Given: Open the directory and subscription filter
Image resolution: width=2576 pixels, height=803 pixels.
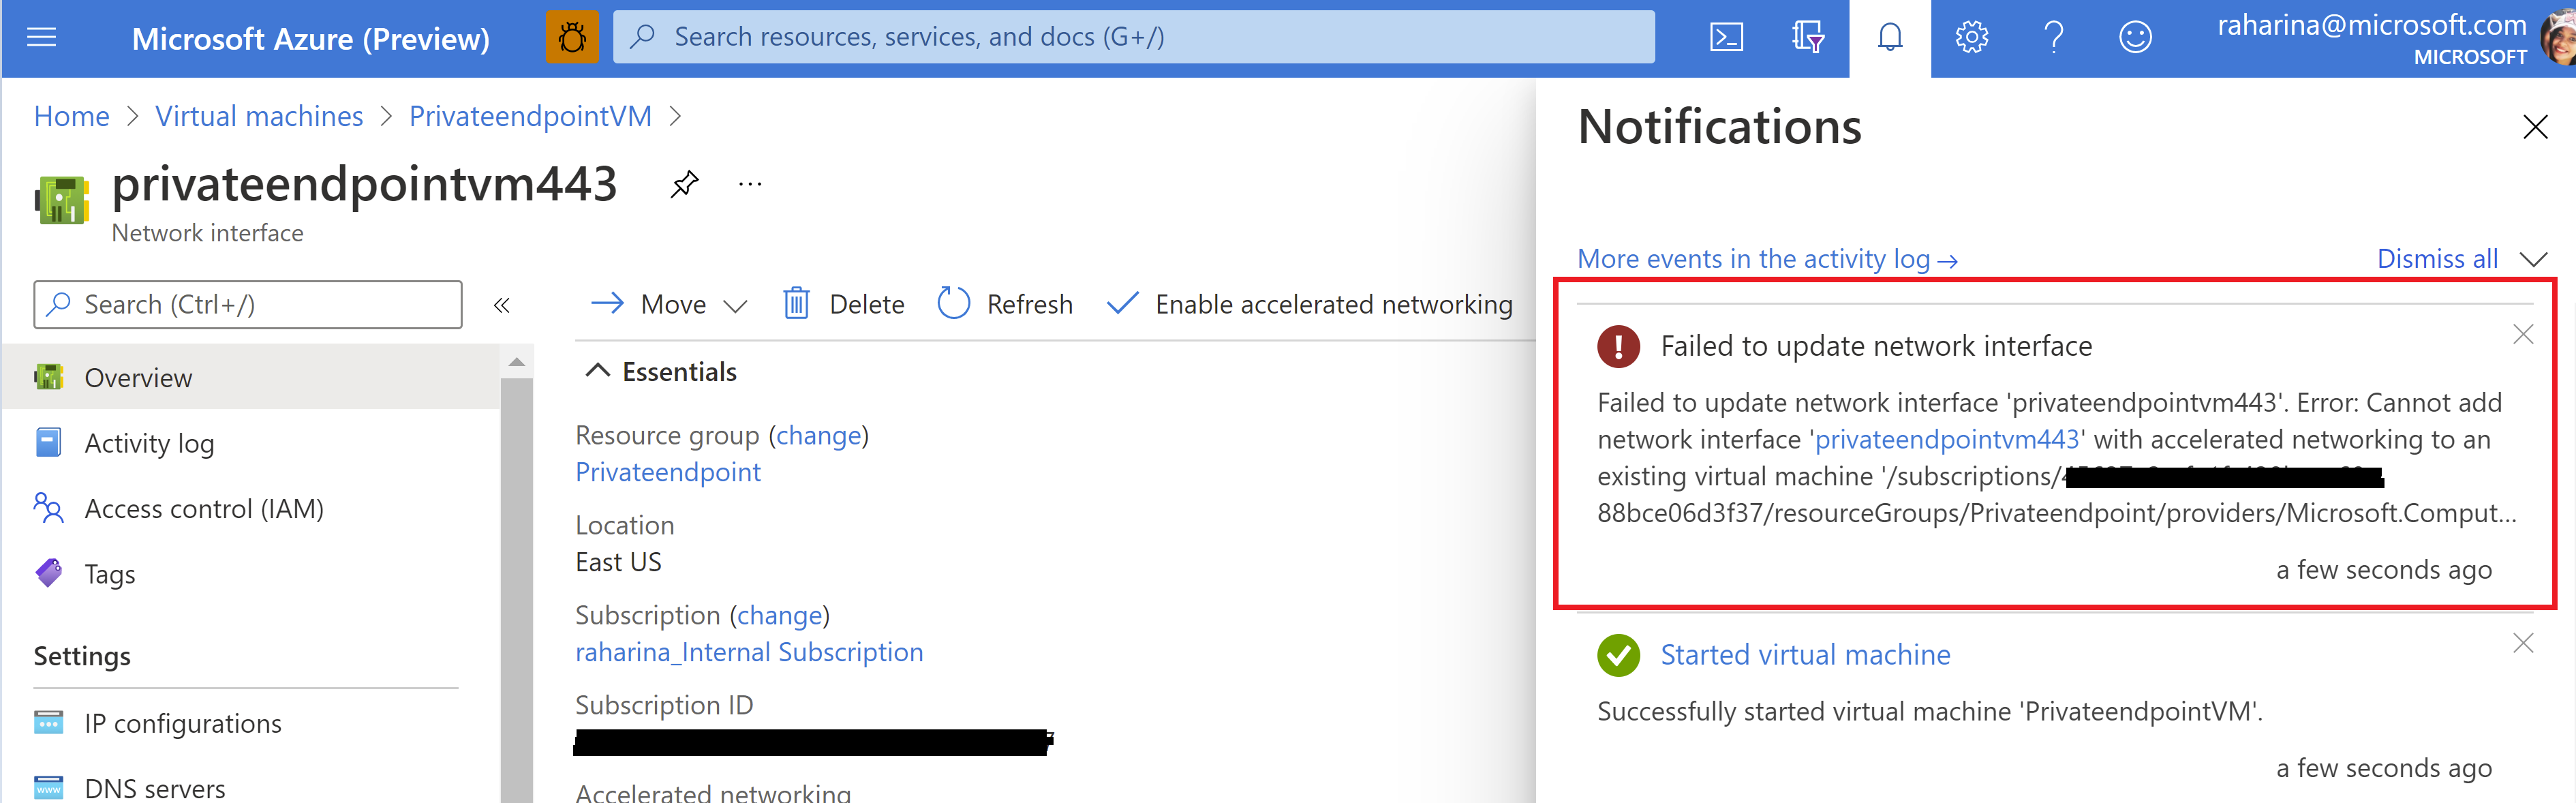Looking at the screenshot, I should point(1807,38).
